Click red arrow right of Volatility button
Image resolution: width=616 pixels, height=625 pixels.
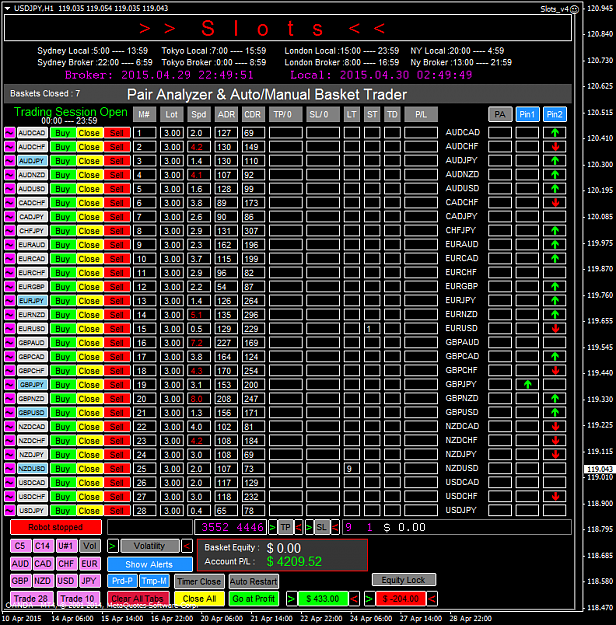click(x=187, y=546)
